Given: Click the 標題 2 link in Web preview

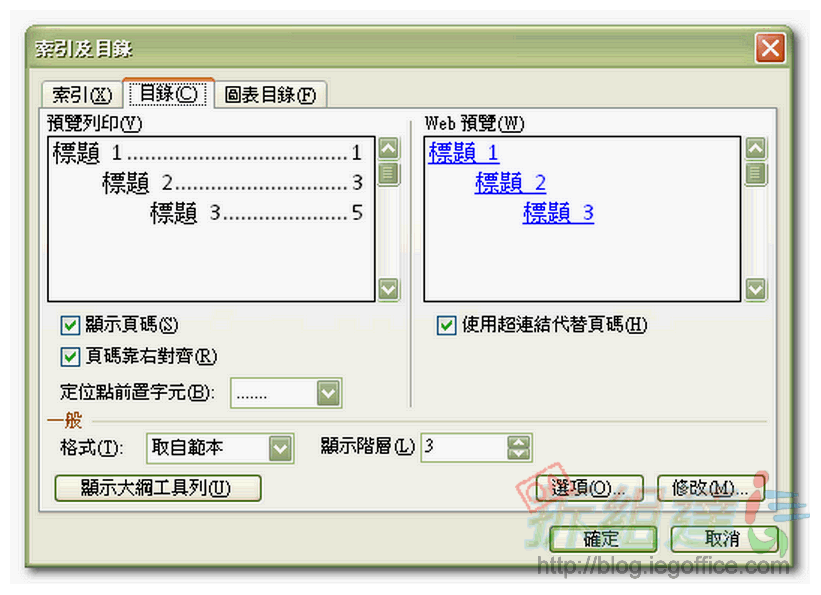Looking at the screenshot, I should (511, 183).
